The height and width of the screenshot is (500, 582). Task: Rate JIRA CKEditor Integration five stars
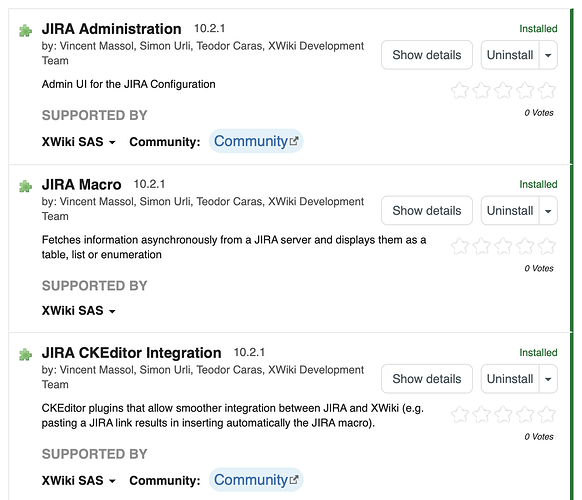tap(547, 414)
